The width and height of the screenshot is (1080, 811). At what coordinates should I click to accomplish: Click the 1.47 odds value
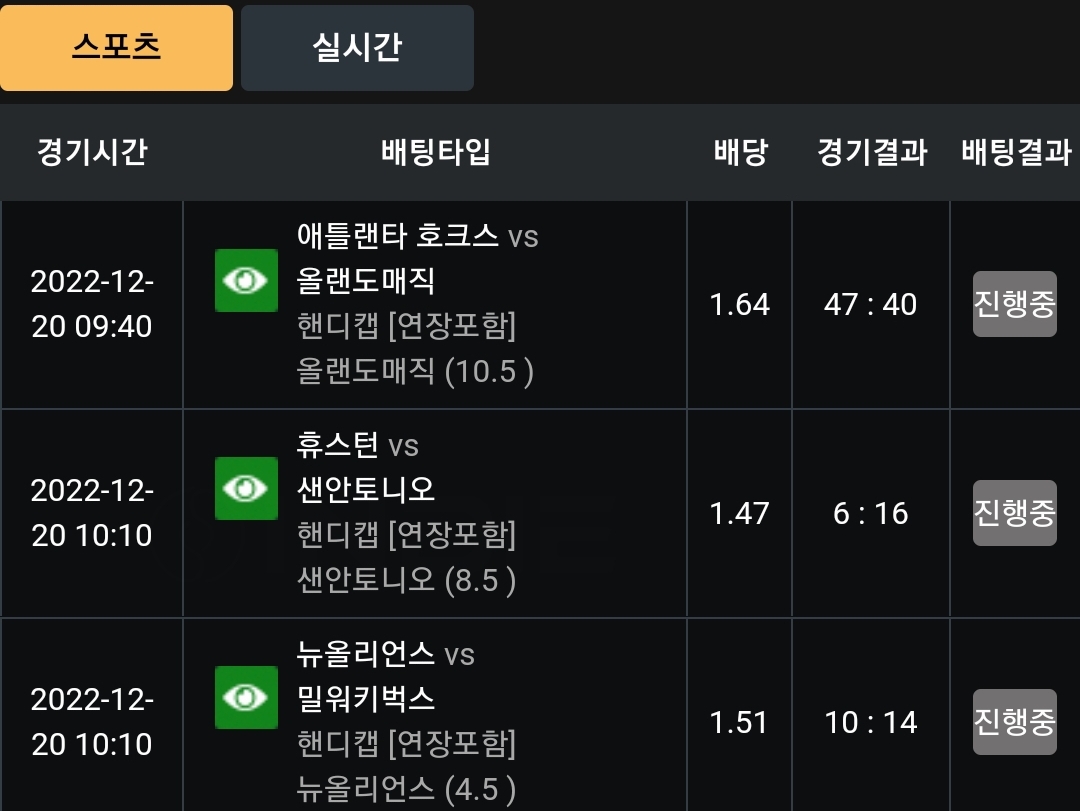click(x=740, y=513)
